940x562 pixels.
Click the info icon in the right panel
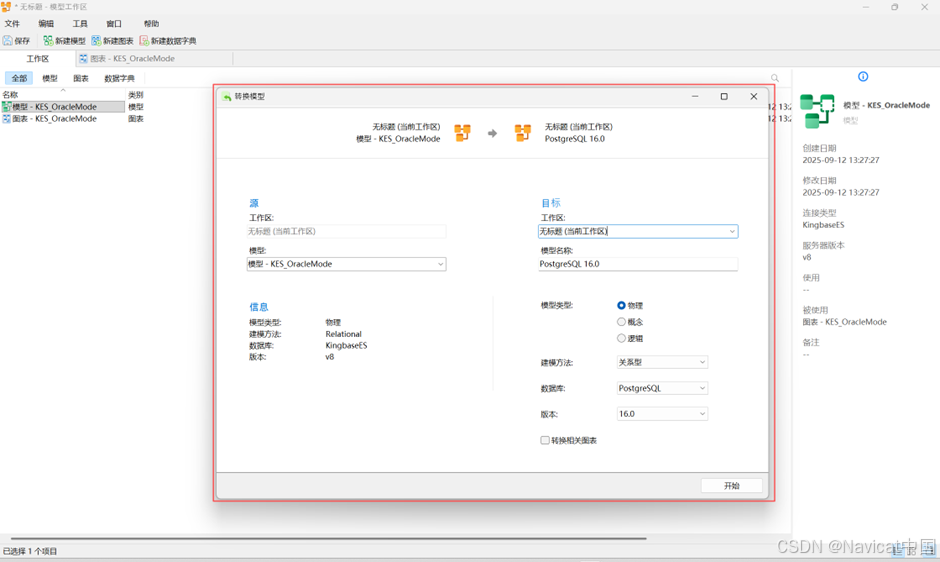(863, 76)
